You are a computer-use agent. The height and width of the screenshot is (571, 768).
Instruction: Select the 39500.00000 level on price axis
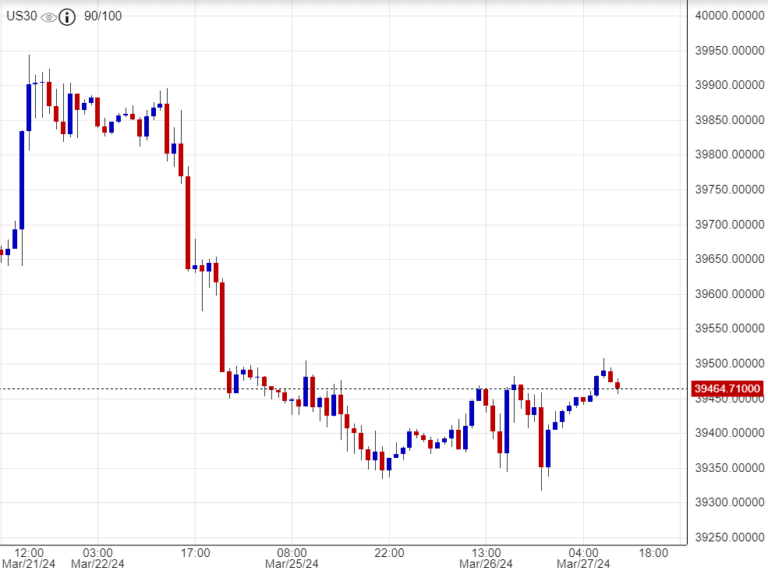click(729, 363)
